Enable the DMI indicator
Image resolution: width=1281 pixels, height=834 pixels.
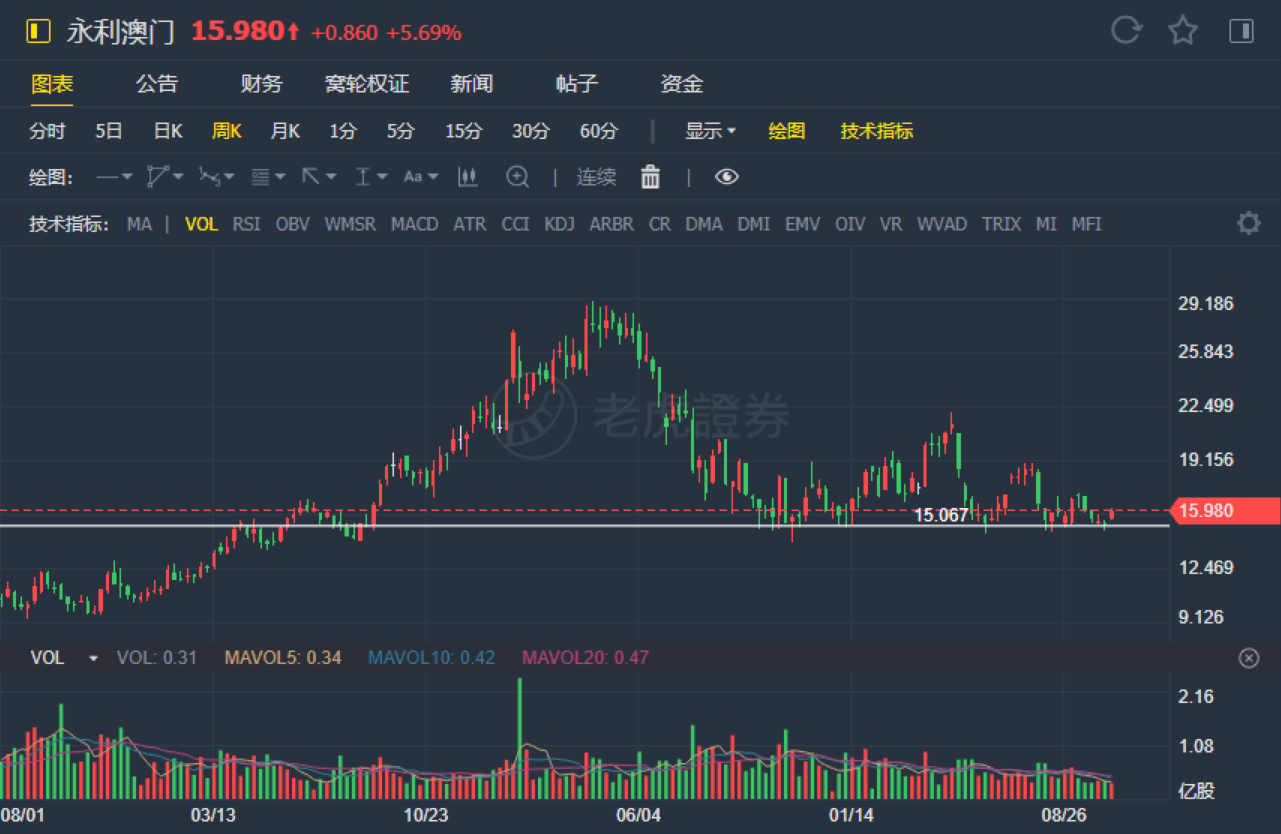tap(754, 224)
